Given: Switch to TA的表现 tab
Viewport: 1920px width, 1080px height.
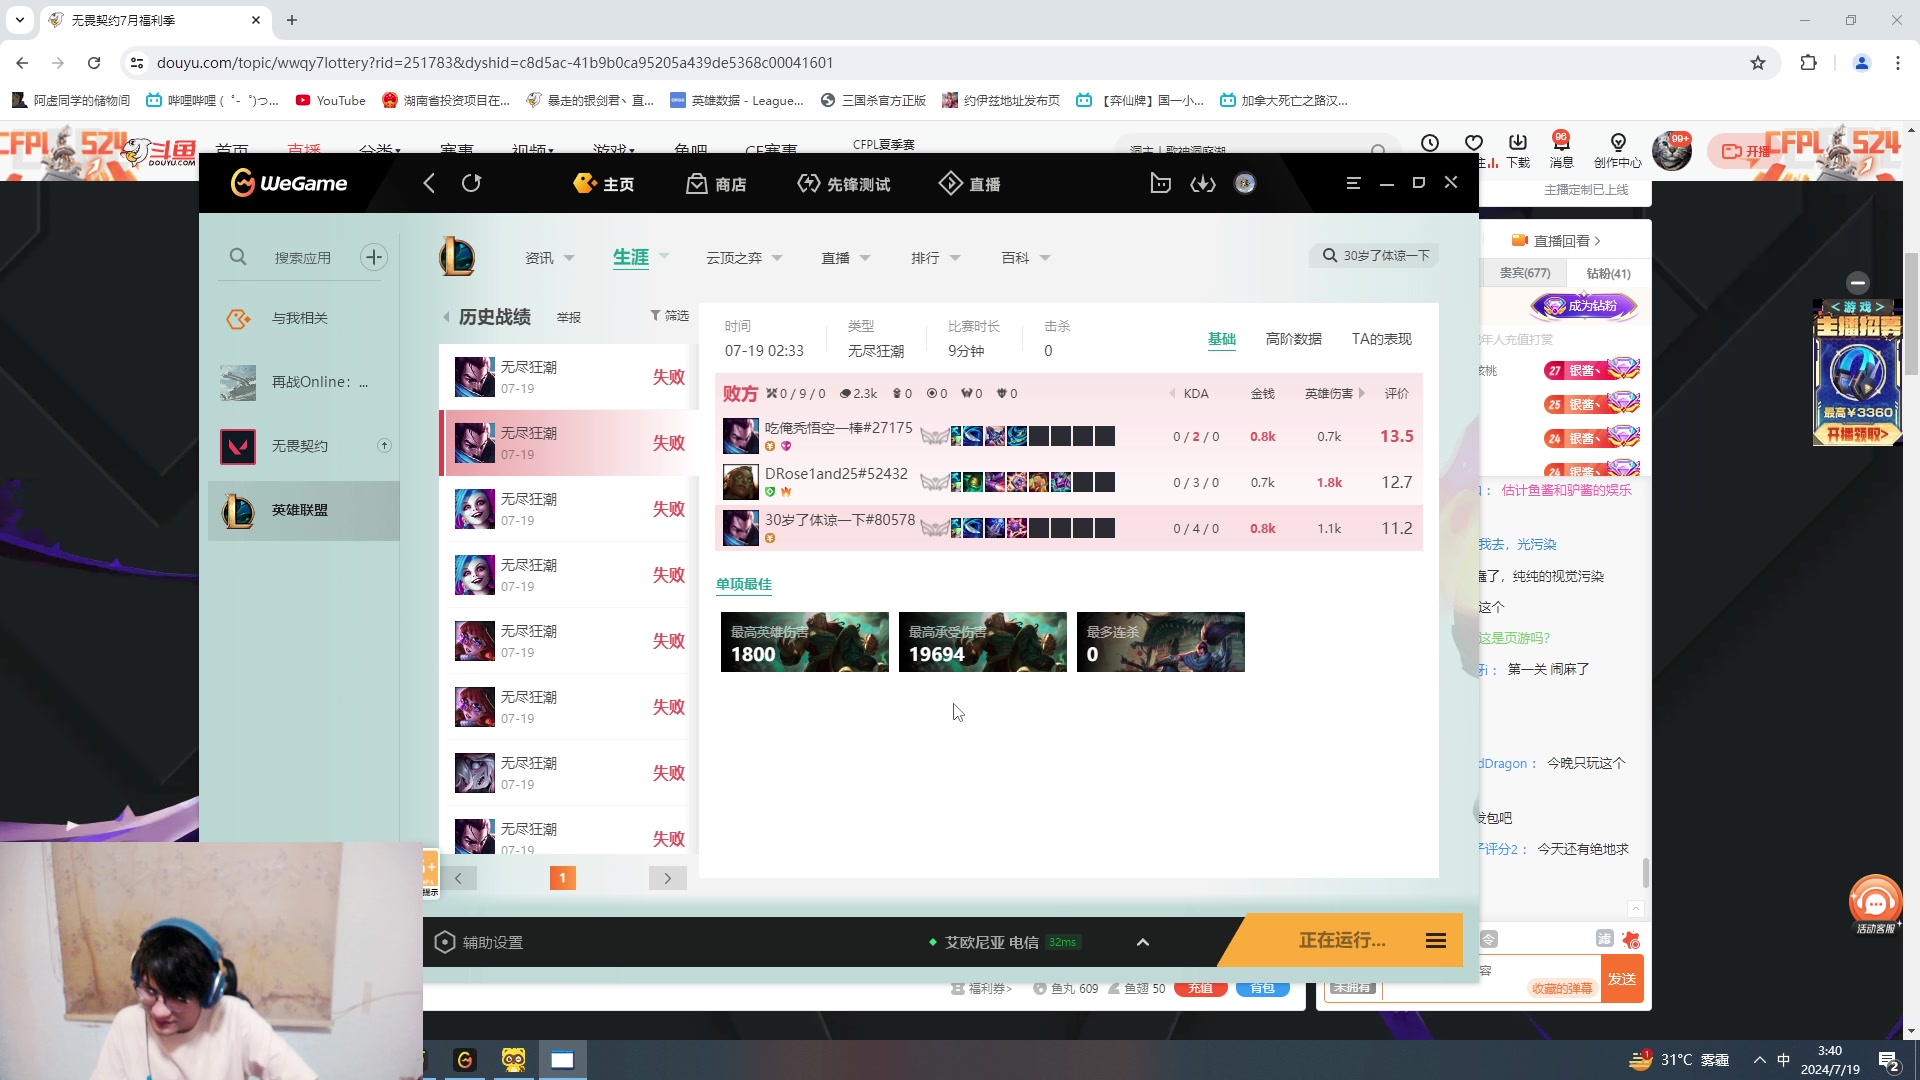Looking at the screenshot, I should (x=1381, y=339).
